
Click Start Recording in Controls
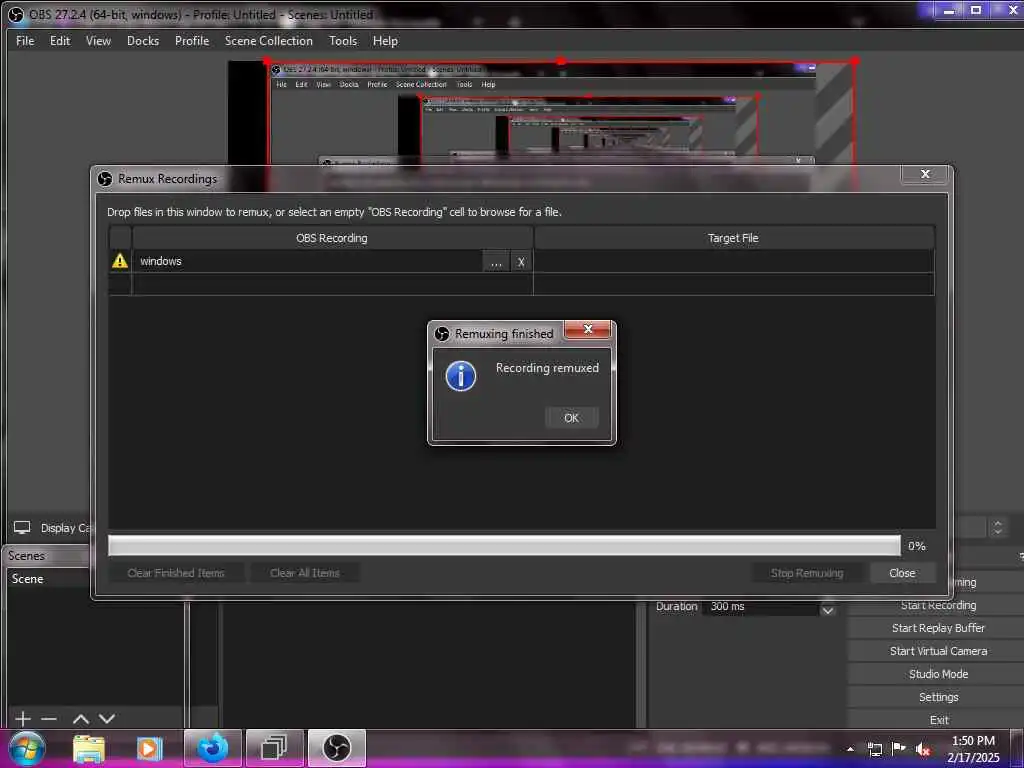(x=938, y=605)
